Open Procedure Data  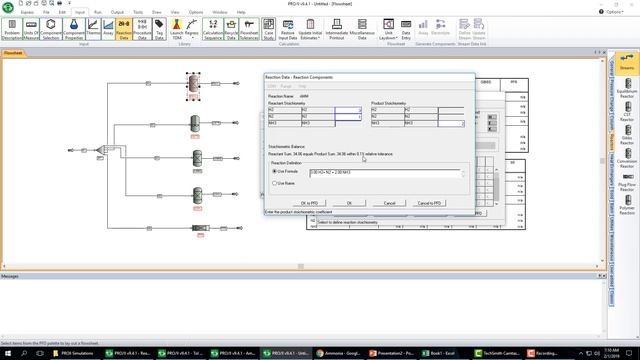pyautogui.click(x=142, y=29)
